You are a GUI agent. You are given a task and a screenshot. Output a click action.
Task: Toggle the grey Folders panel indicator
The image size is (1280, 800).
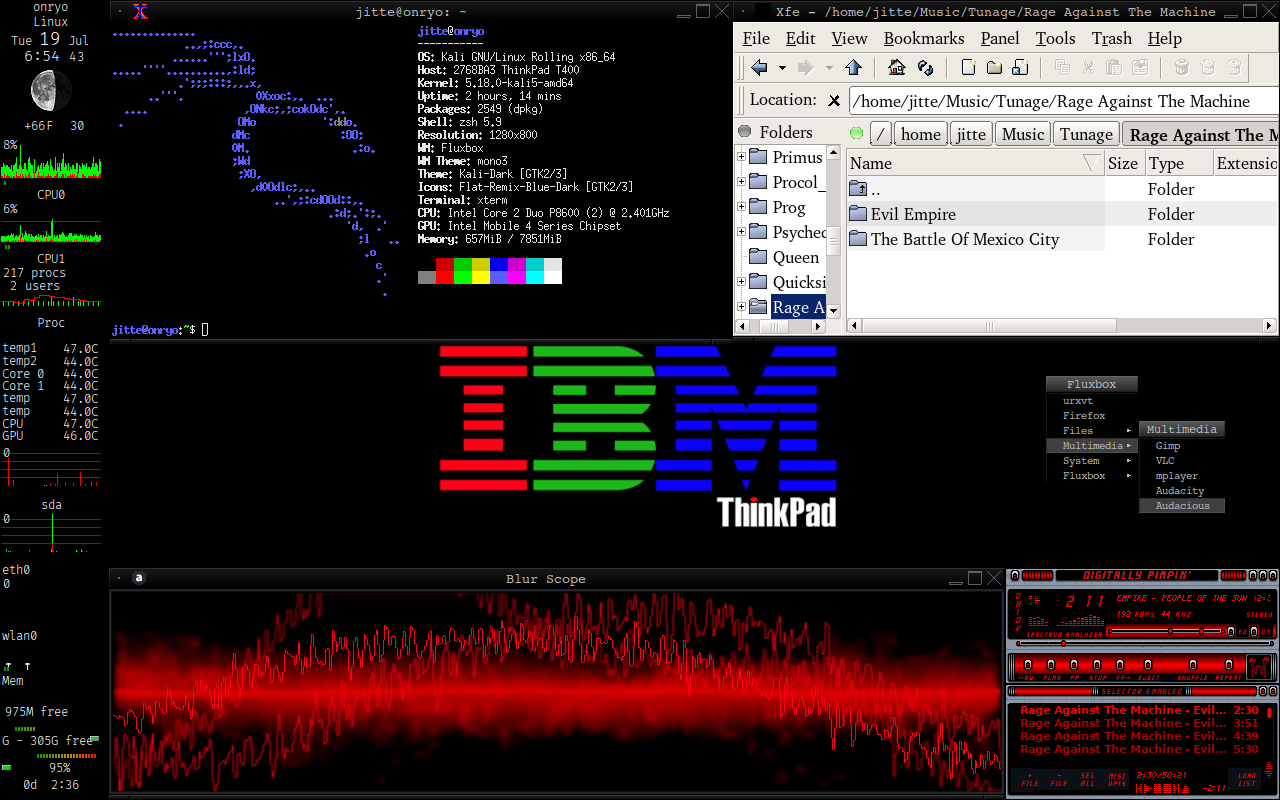pos(745,132)
